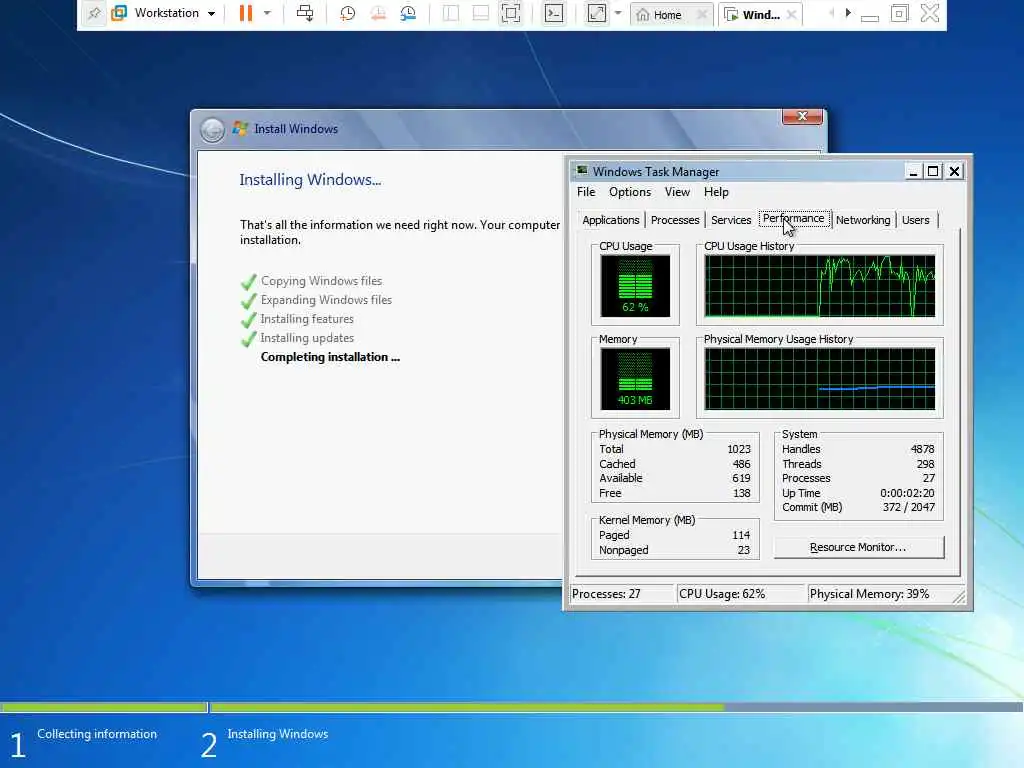Expand the stretch display options arrow
The height and width of the screenshot is (768, 1024).
[x=618, y=13]
